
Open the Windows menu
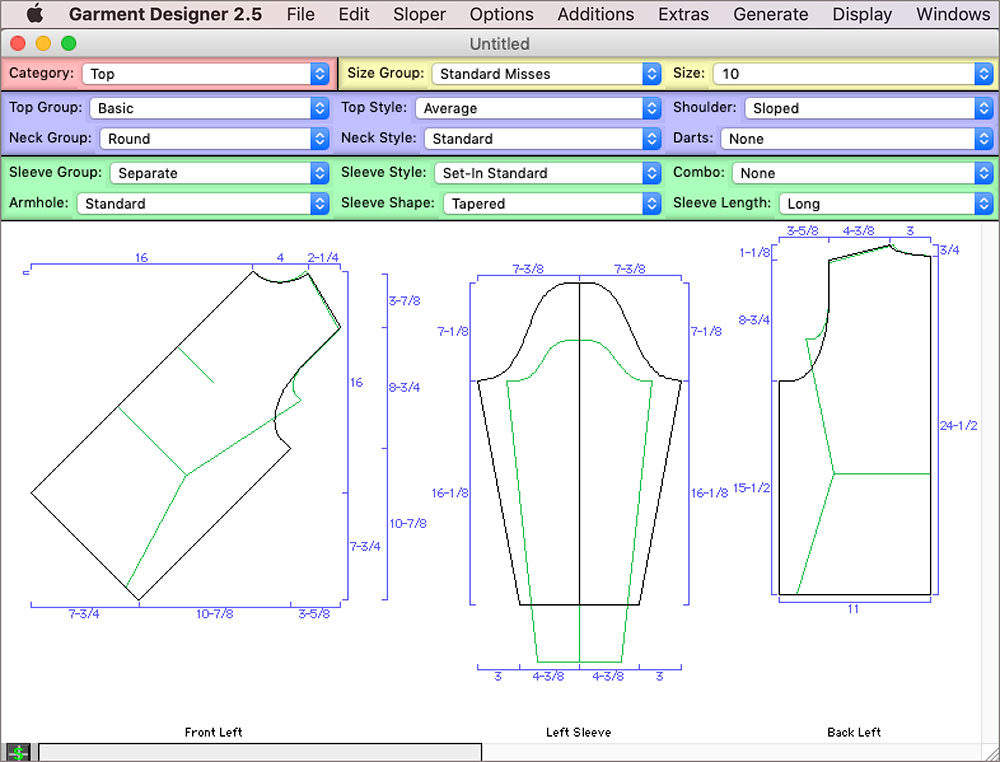coord(953,14)
